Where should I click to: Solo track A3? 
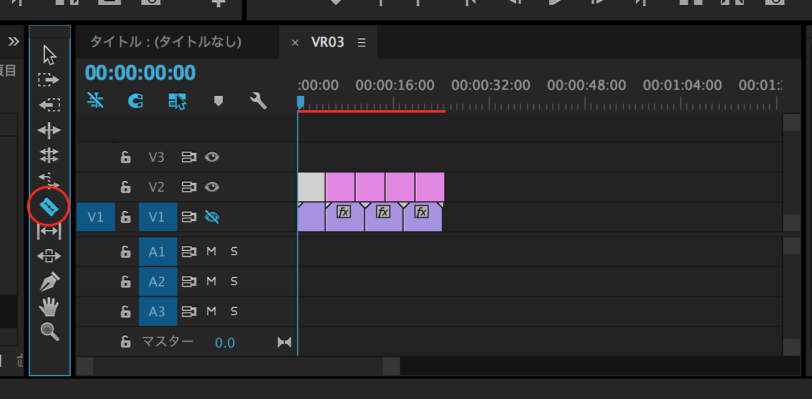tap(234, 312)
